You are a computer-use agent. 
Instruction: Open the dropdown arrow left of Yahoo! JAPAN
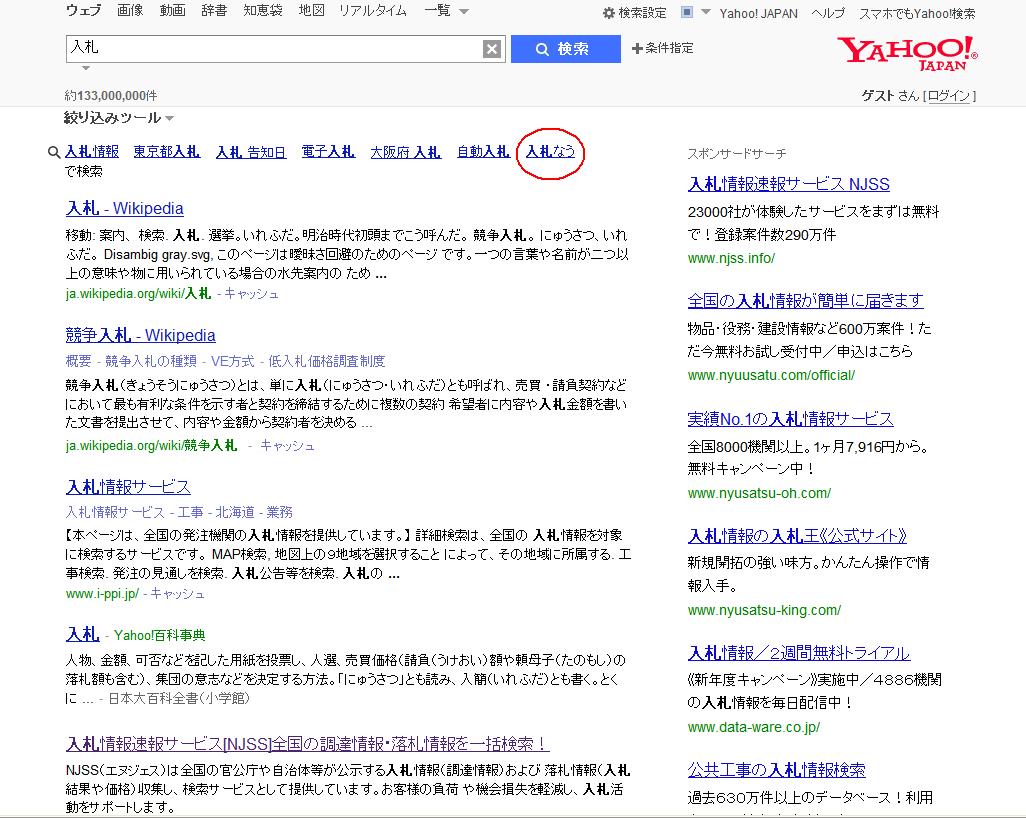(705, 12)
